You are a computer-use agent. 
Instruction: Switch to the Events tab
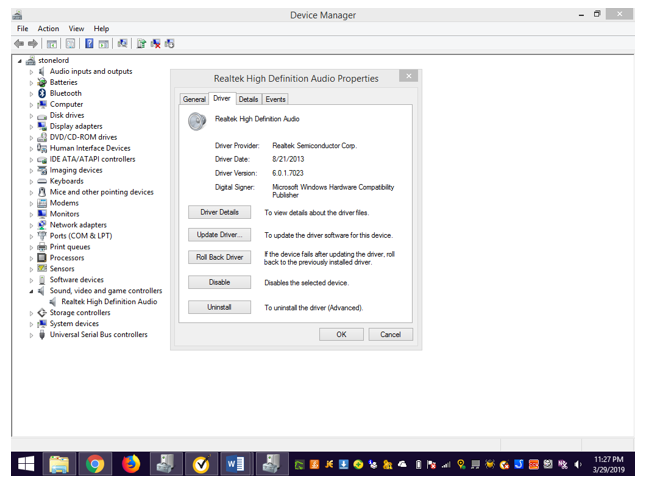(x=275, y=99)
